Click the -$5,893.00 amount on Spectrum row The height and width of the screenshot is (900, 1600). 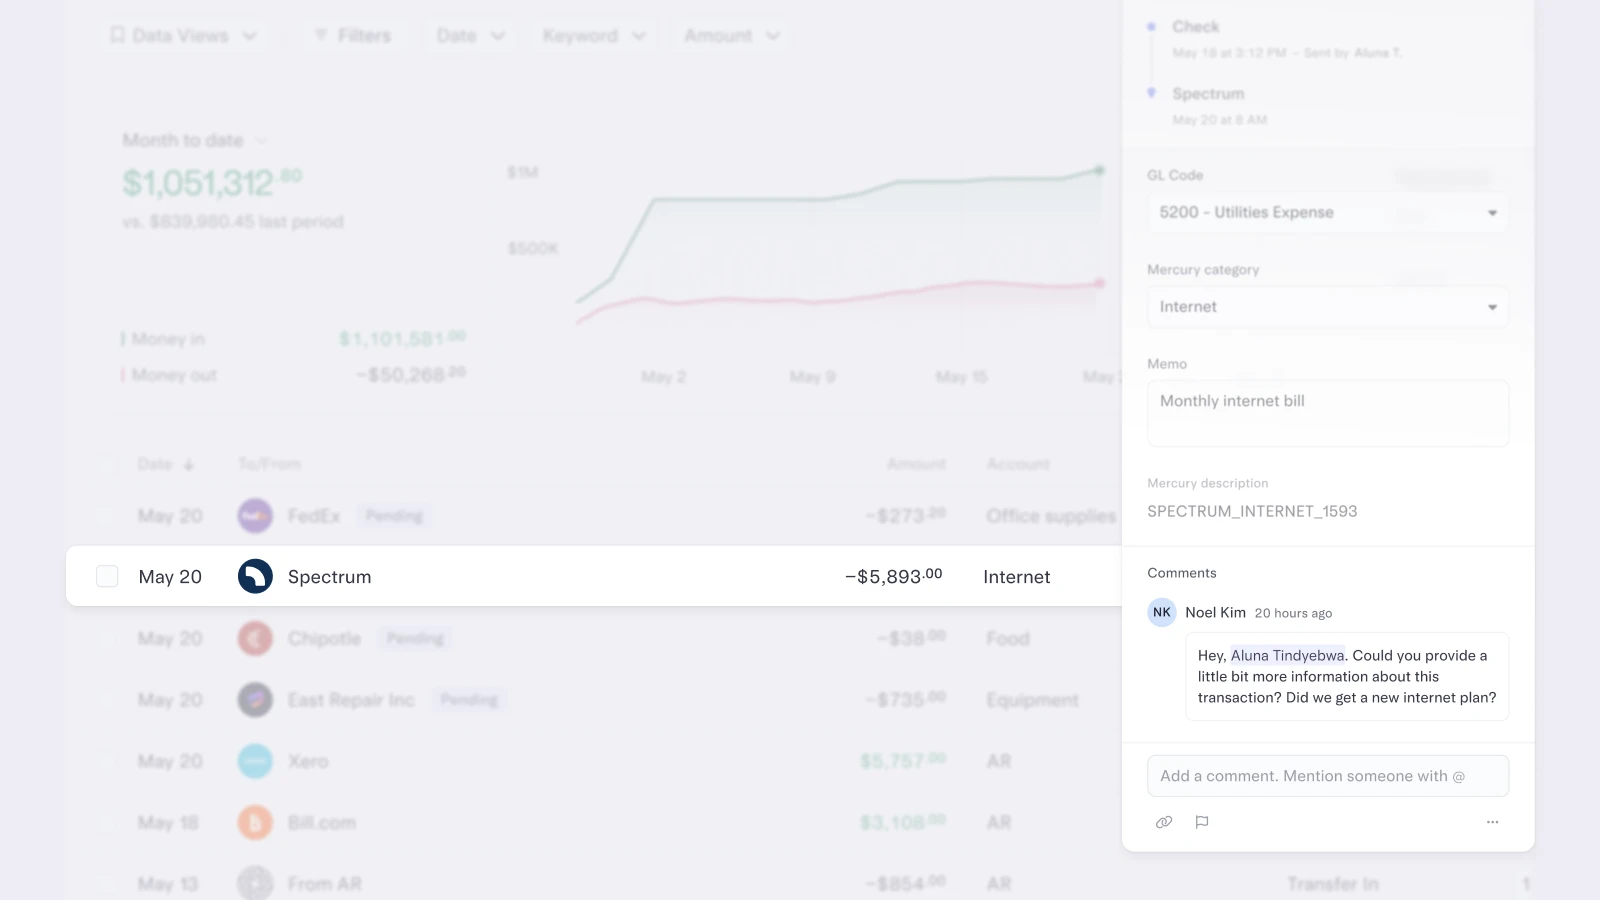coord(893,576)
